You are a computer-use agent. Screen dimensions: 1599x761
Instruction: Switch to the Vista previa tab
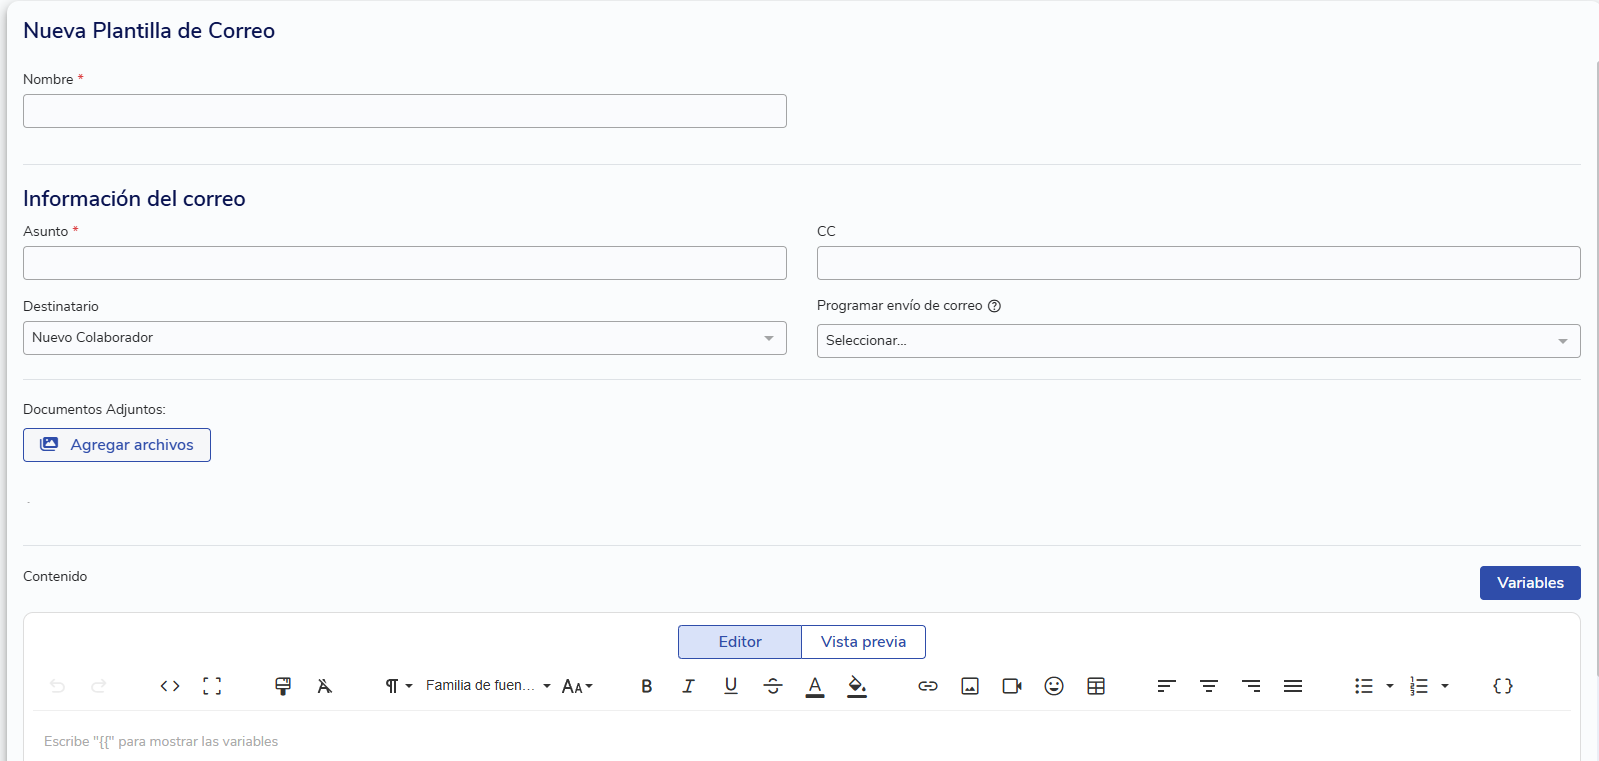(863, 642)
